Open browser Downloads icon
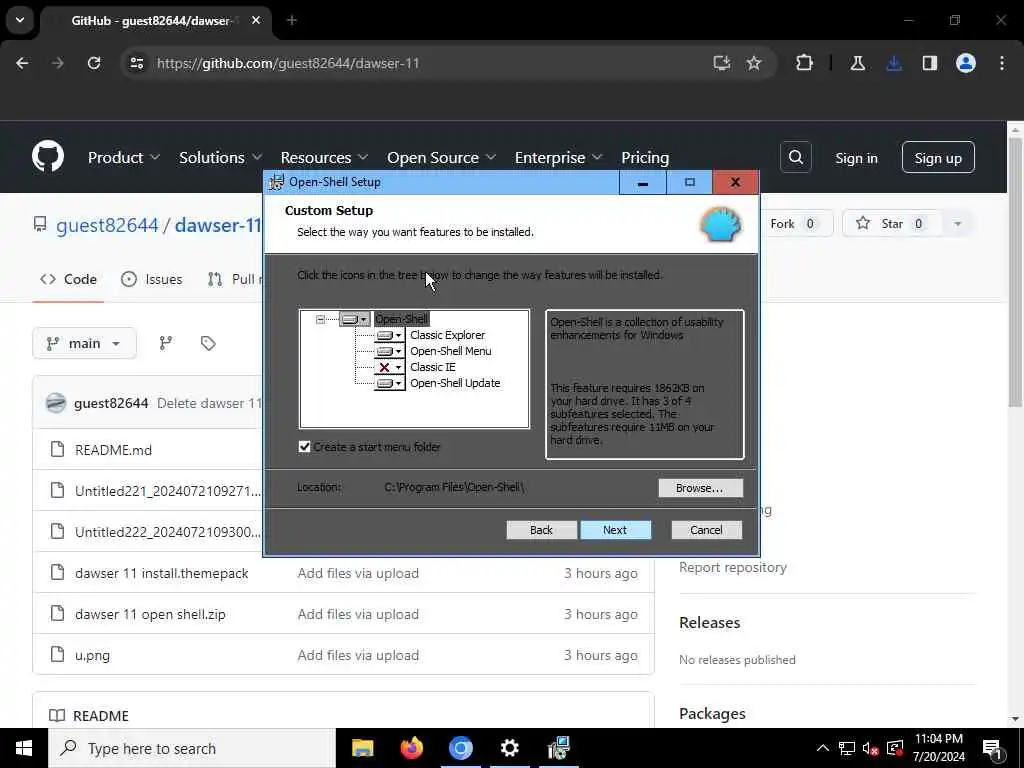The width and height of the screenshot is (1024, 768). pos(894,63)
